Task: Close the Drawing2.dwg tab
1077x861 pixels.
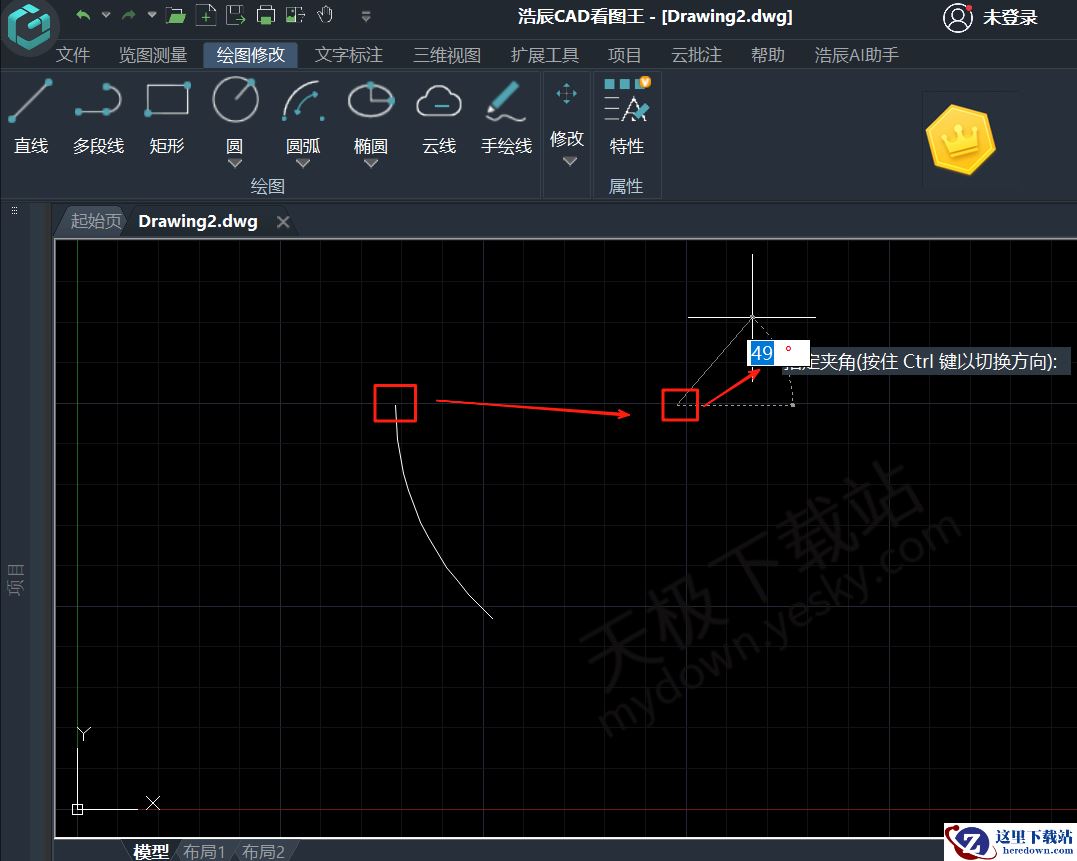Action: point(283,222)
